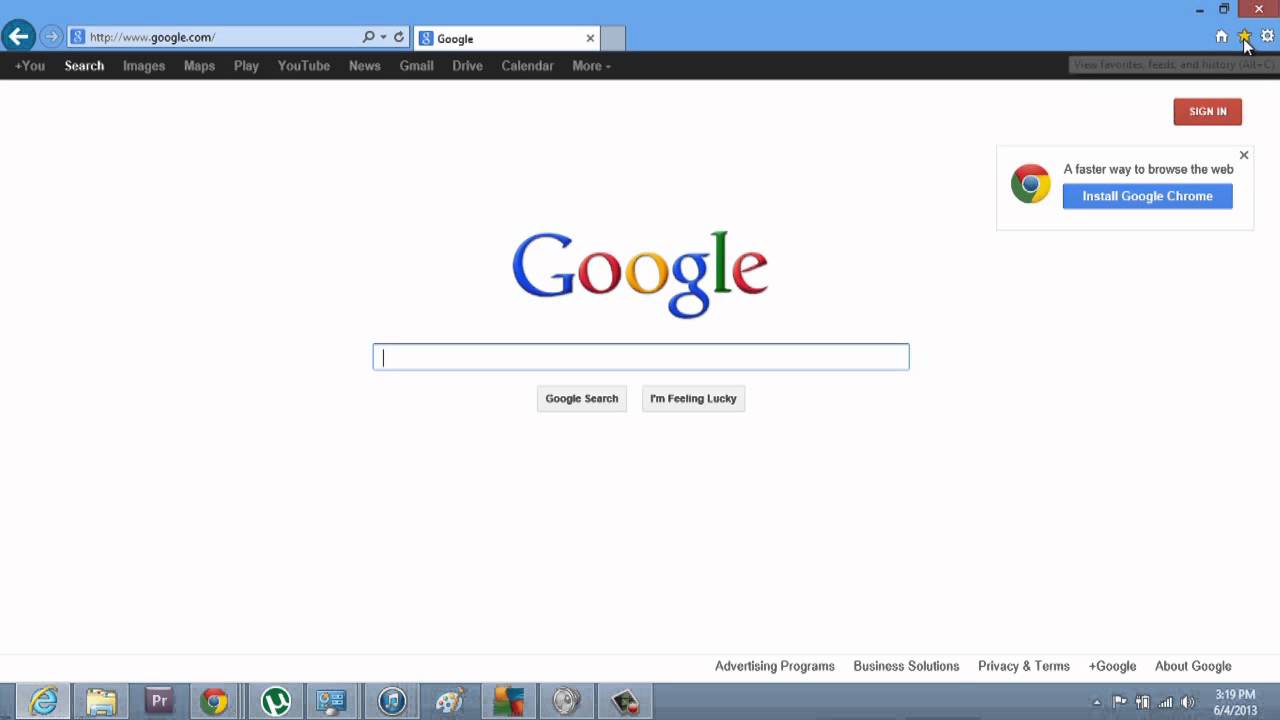Open Calendar in the Google bar
This screenshot has width=1280, height=720.
(x=527, y=66)
